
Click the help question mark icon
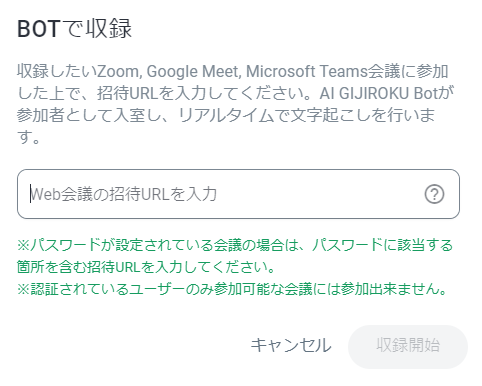(x=434, y=194)
